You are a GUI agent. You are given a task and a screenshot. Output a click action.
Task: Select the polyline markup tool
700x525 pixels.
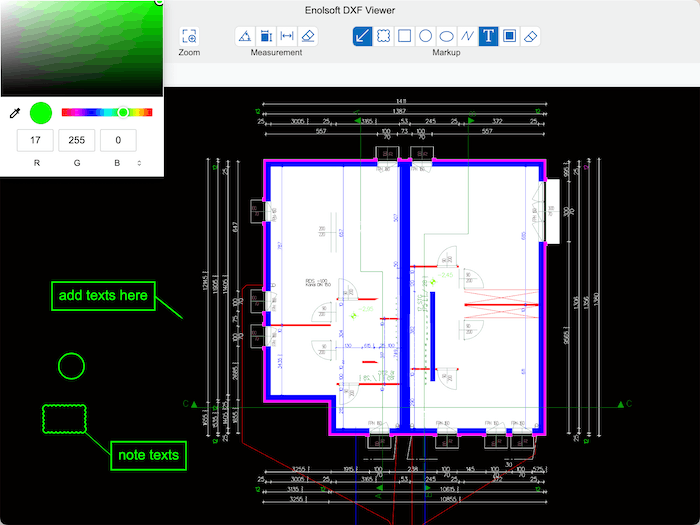click(x=467, y=36)
